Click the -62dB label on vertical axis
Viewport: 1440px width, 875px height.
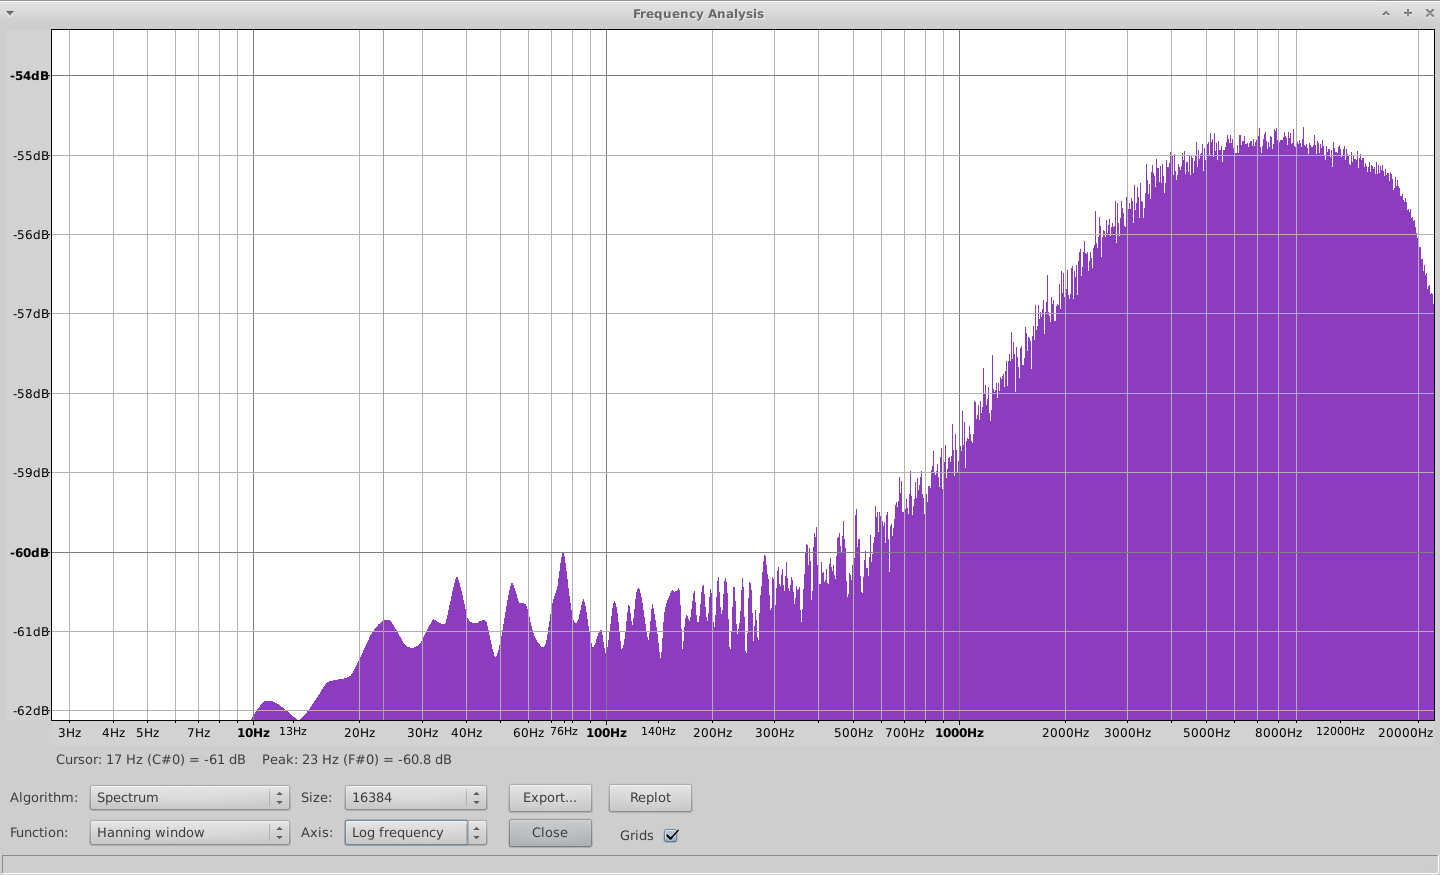coord(30,711)
